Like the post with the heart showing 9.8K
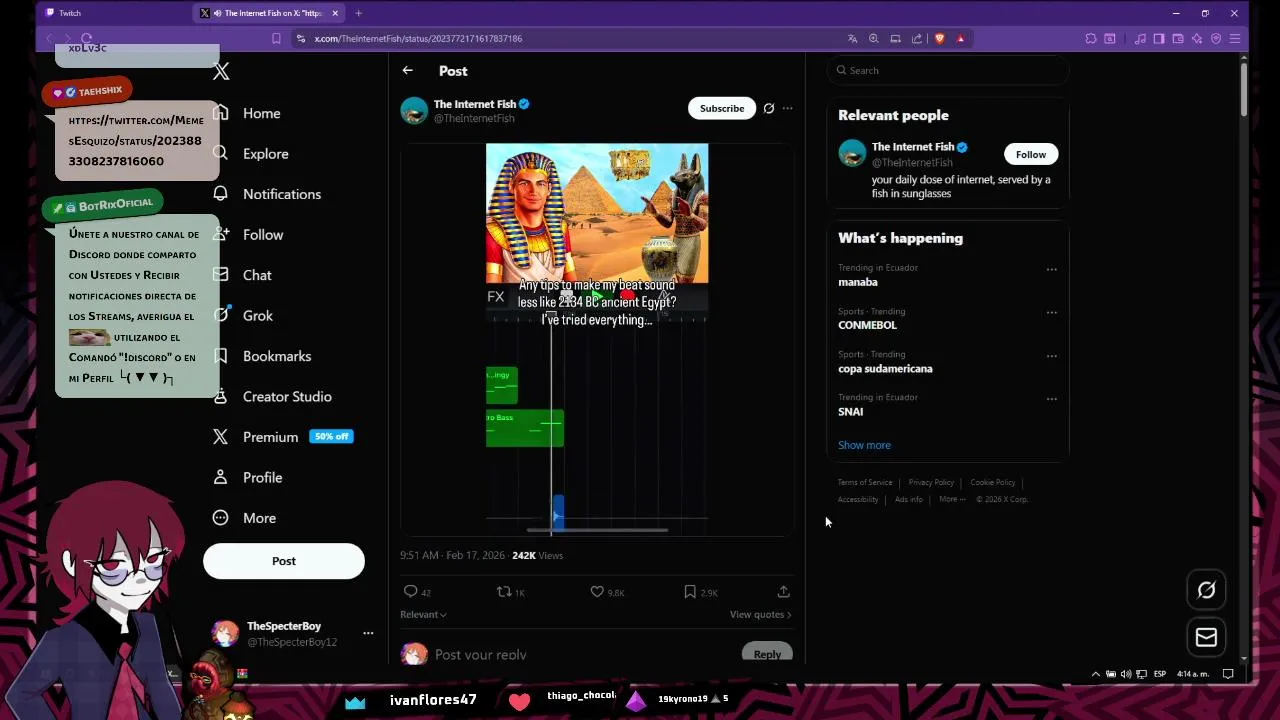Viewport: 1280px width, 720px height. point(597,592)
